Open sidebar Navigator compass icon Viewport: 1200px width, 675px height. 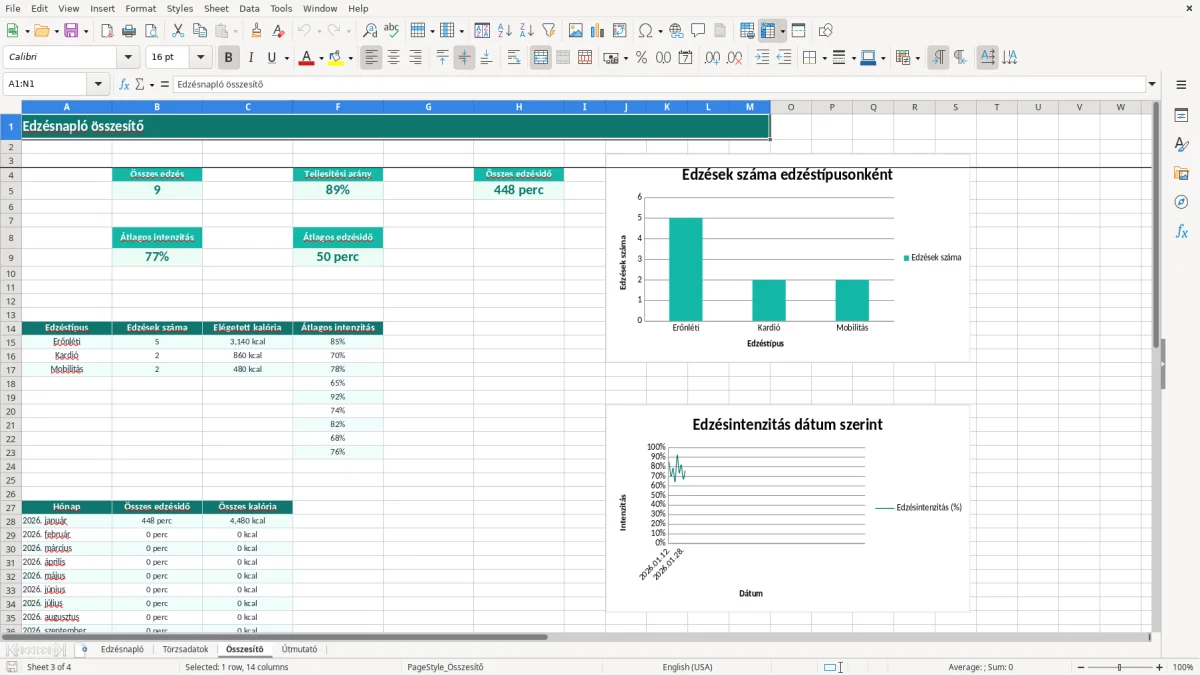coord(1181,202)
